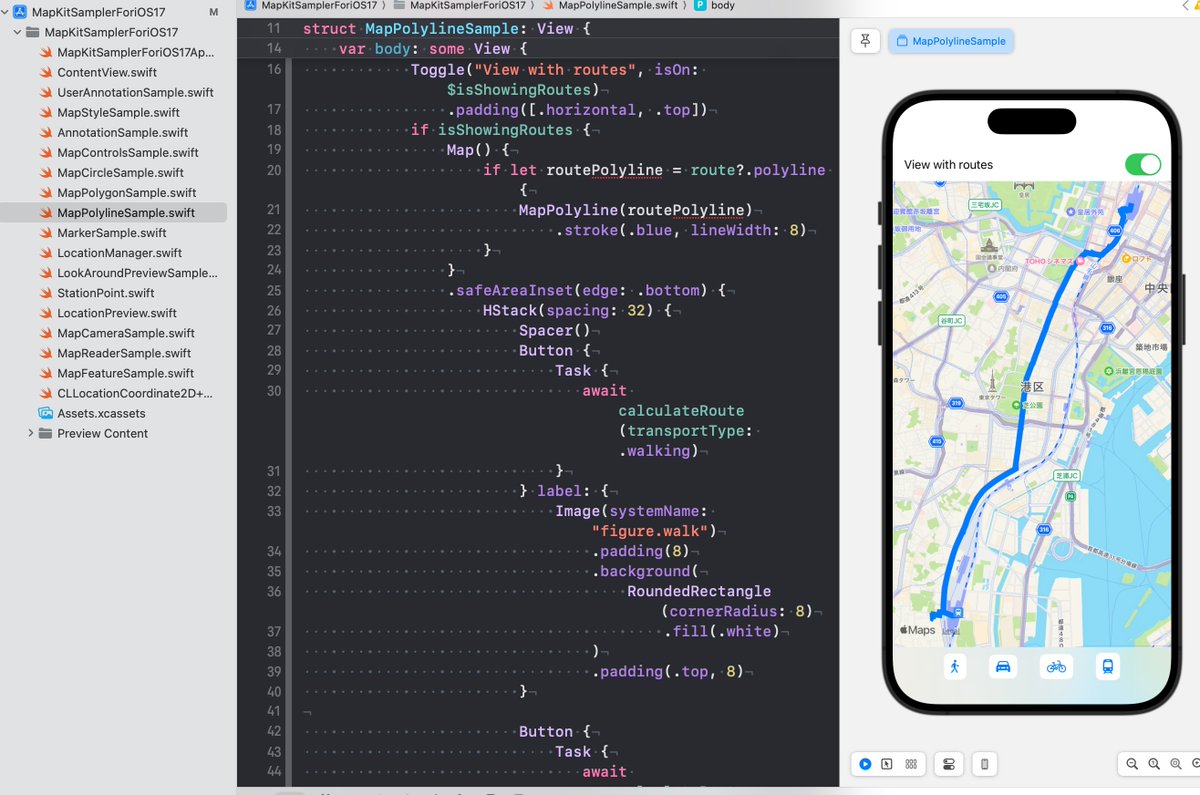The image size is (1200, 795).
Task: Choose preview device with the phone icon
Action: click(985, 764)
